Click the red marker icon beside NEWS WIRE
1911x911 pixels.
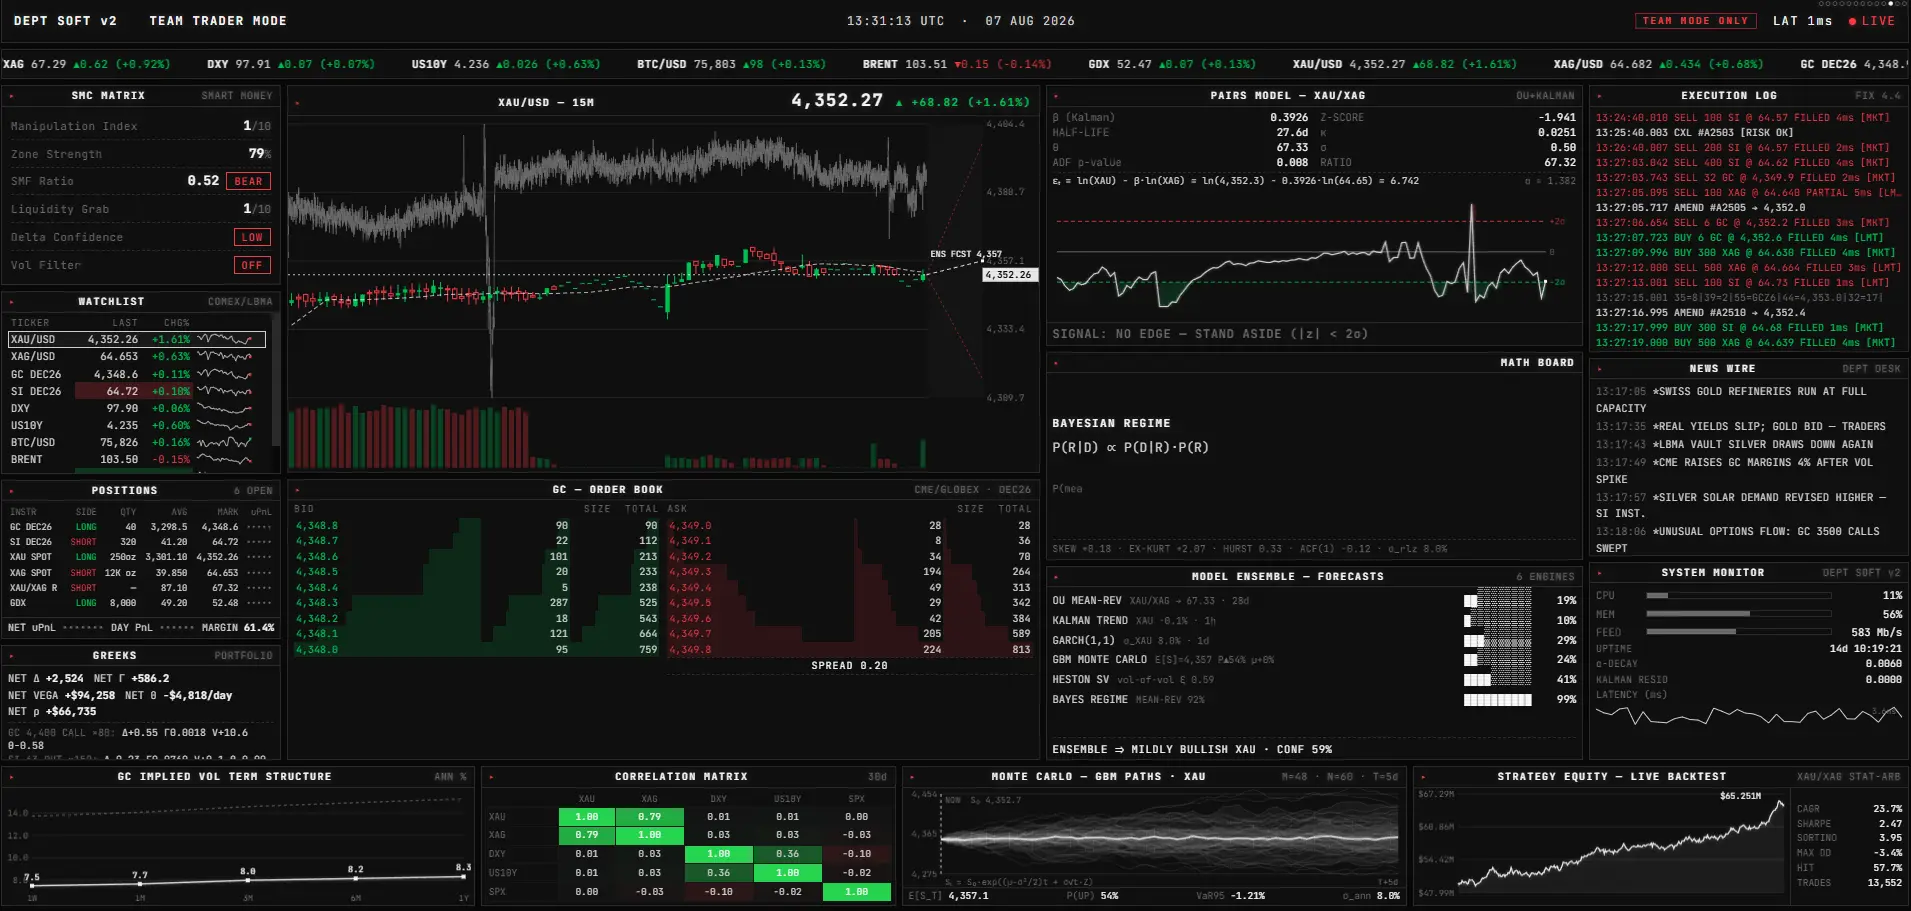tap(1600, 370)
